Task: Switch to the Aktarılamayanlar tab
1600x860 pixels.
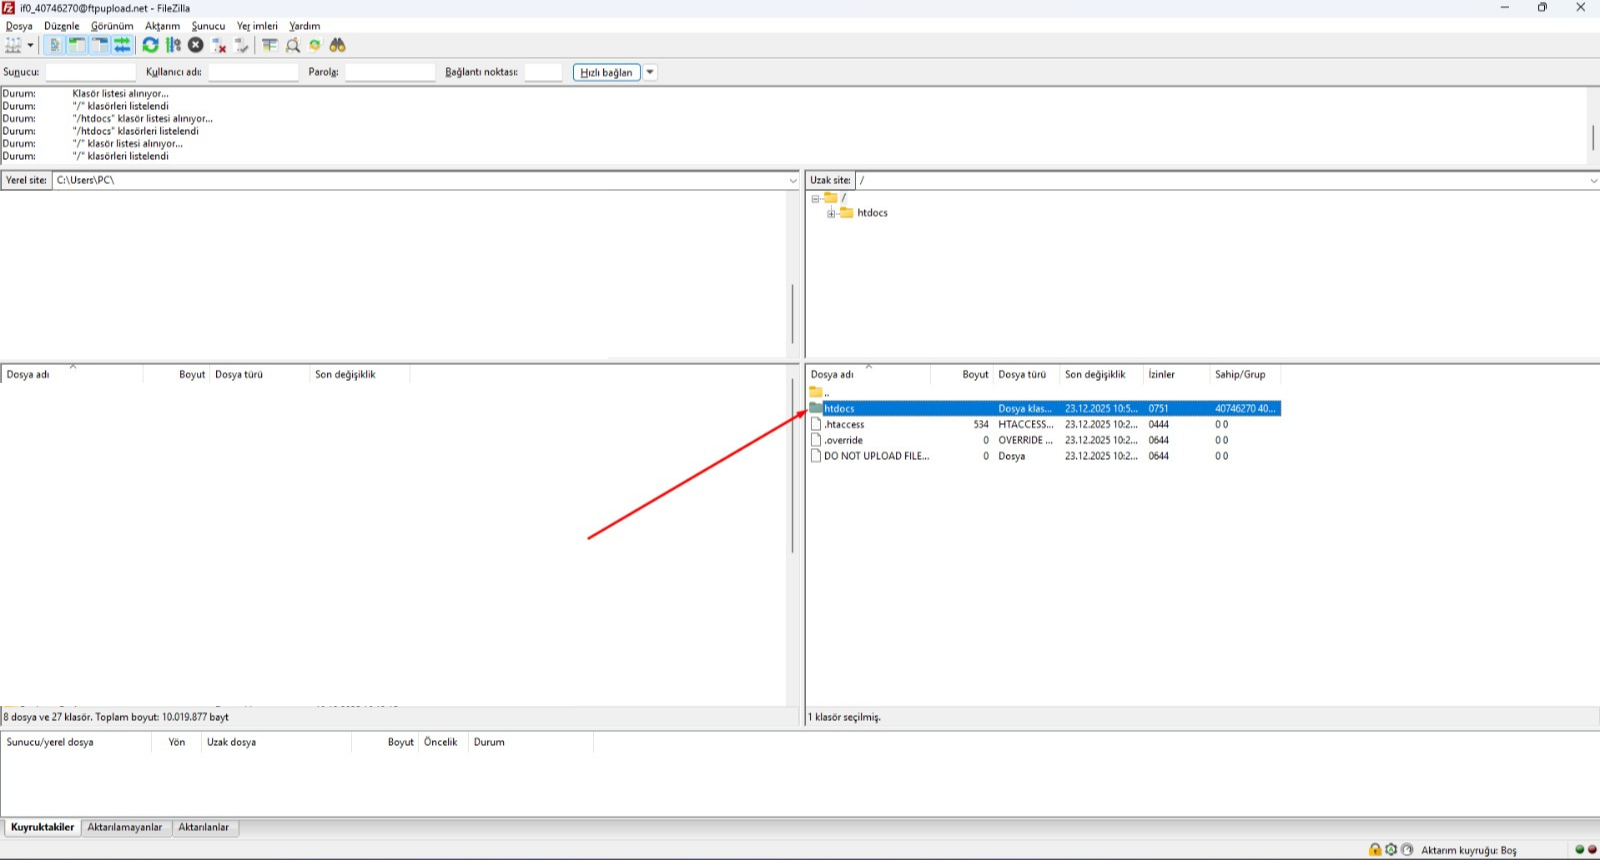Action: (124, 828)
